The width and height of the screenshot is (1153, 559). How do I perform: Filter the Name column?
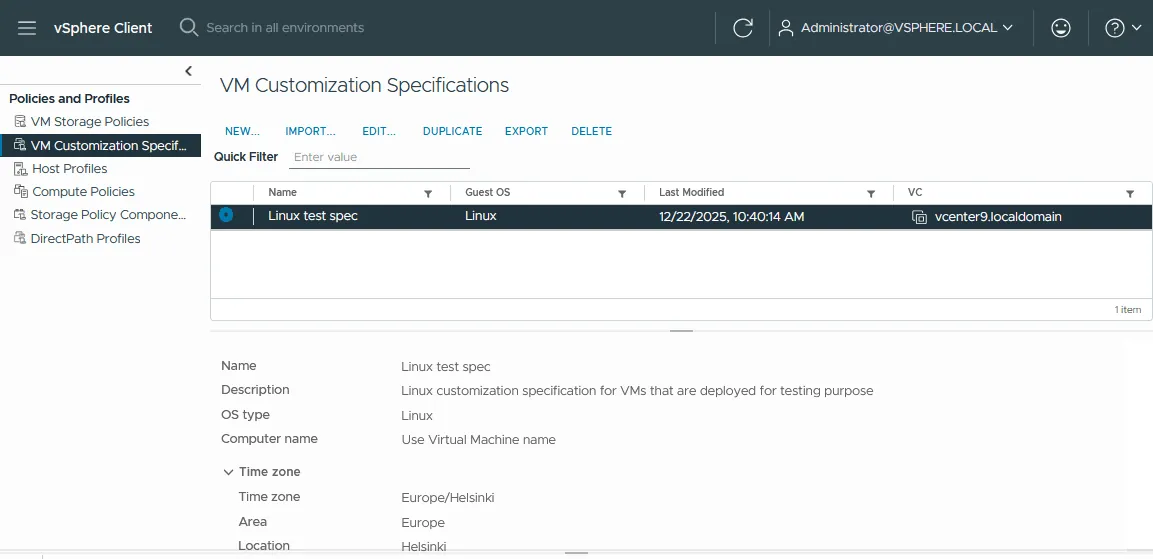tap(428, 193)
